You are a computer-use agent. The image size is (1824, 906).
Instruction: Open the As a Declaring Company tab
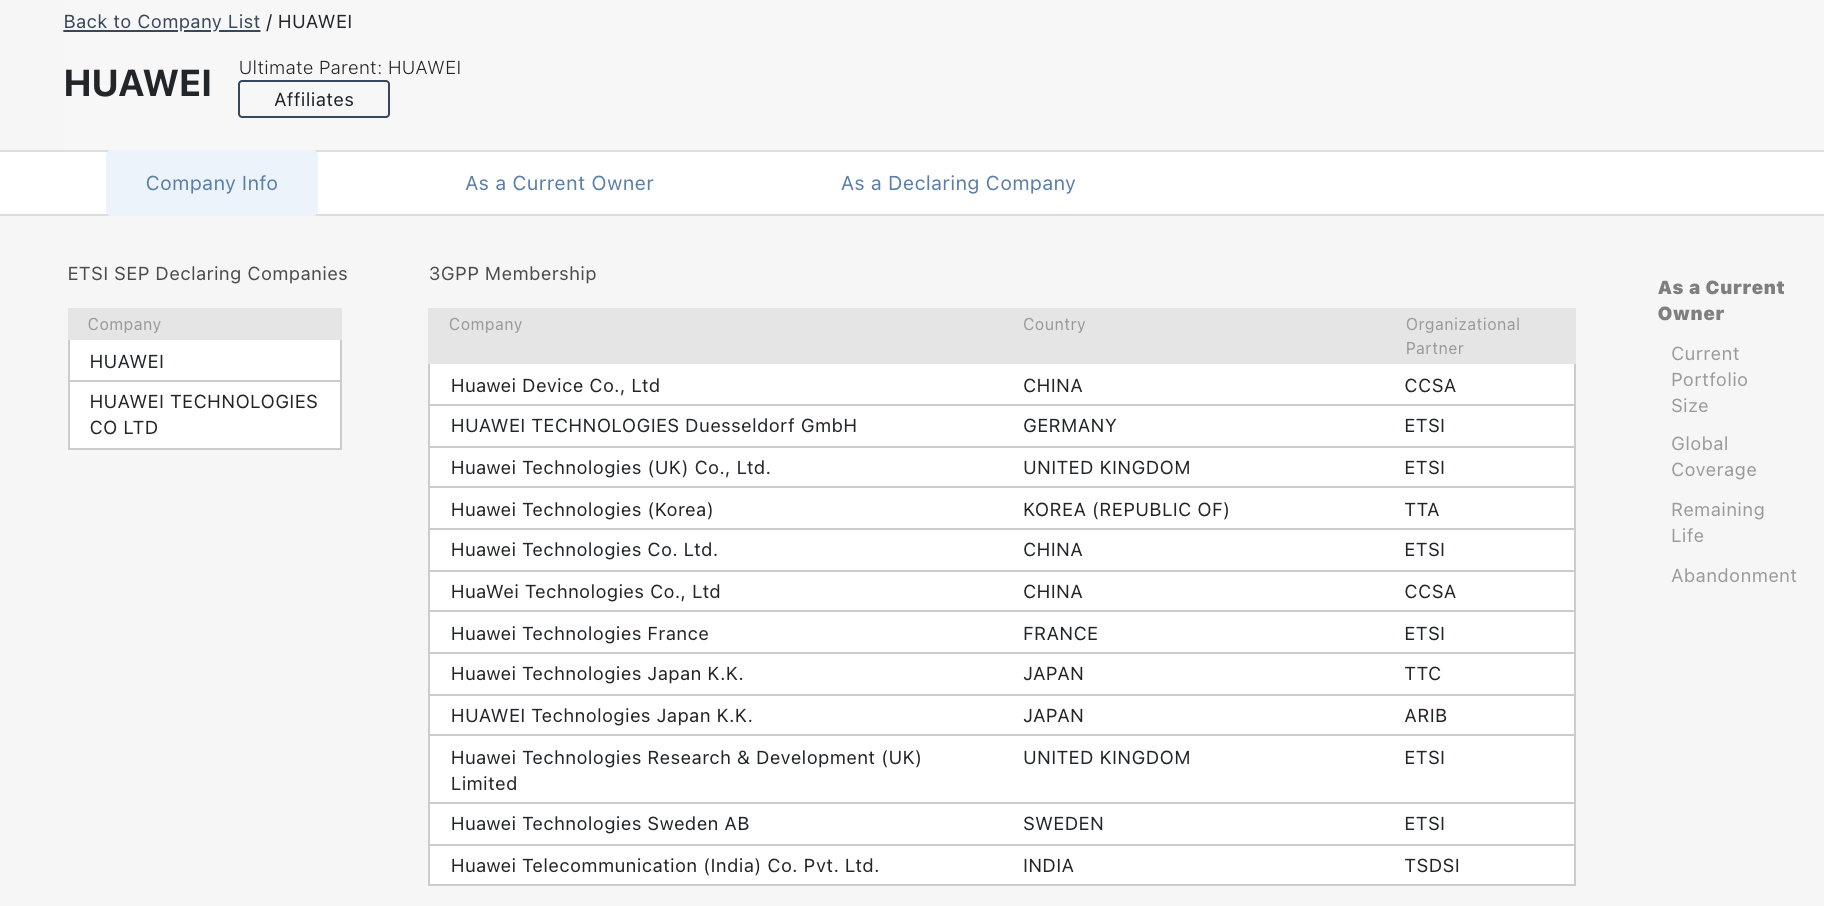[x=958, y=183]
